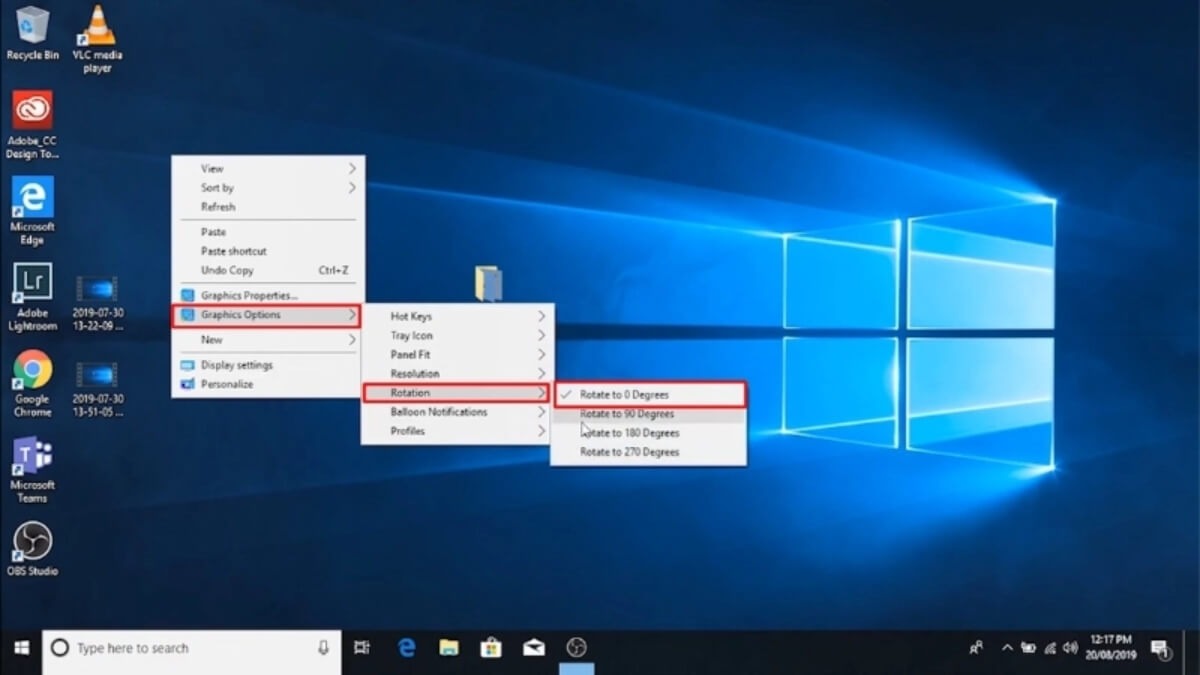
Task: Open Edge from the taskbar
Action: [406, 648]
